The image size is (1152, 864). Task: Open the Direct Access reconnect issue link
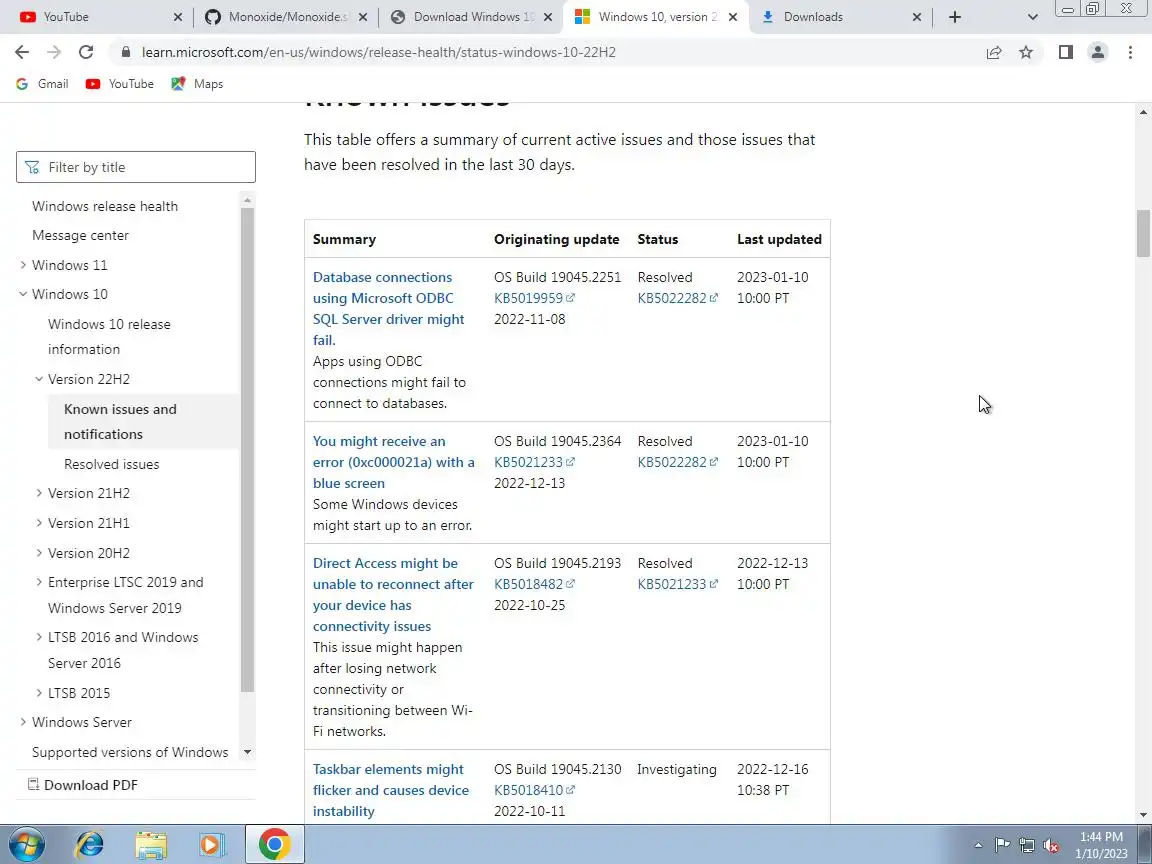coord(393,594)
